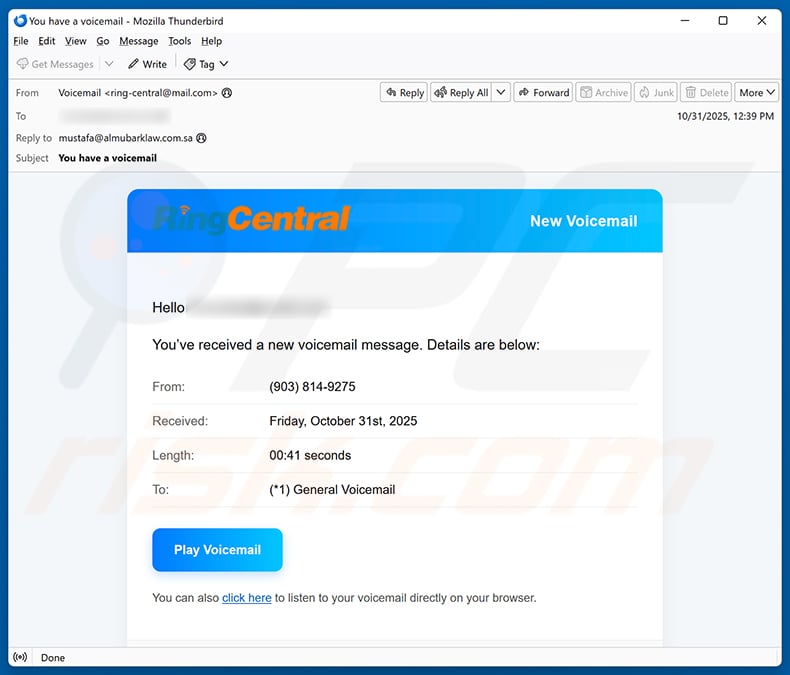This screenshot has width=790, height=675.
Task: Click Reply All button
Action: (461, 93)
